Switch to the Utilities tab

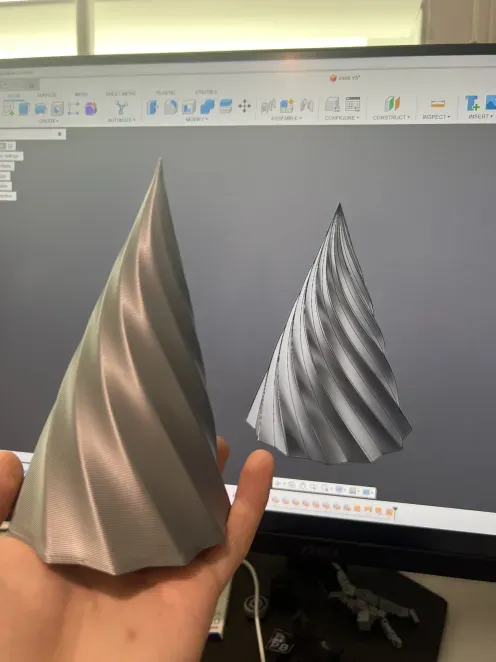[206, 92]
